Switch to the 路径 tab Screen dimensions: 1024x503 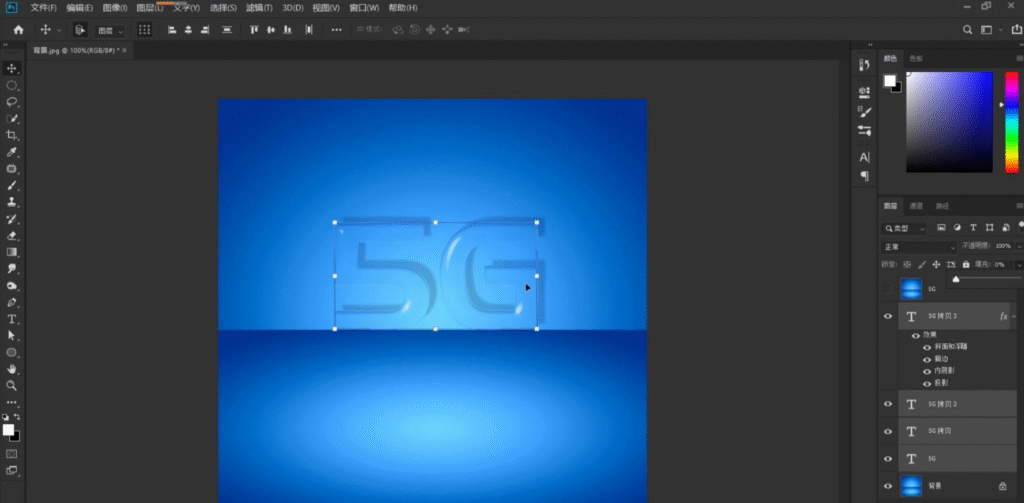click(x=942, y=206)
